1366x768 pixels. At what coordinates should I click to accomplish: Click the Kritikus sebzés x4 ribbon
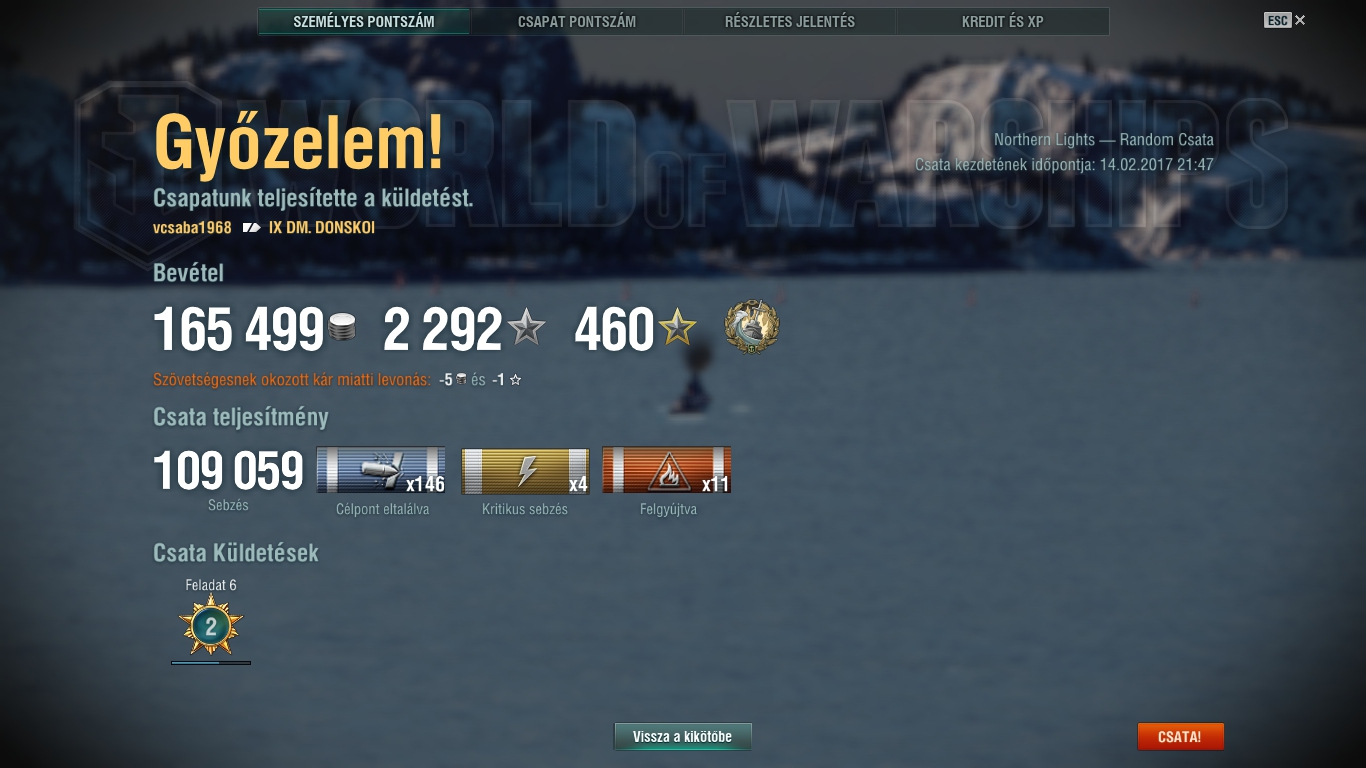point(525,470)
